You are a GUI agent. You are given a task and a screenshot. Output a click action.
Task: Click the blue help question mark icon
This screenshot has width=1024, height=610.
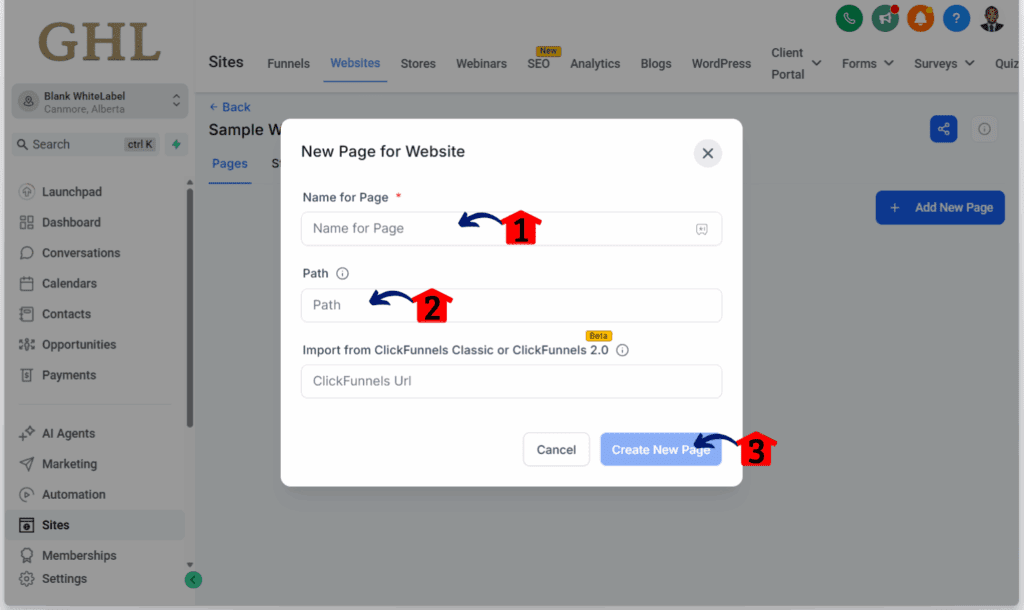(956, 18)
